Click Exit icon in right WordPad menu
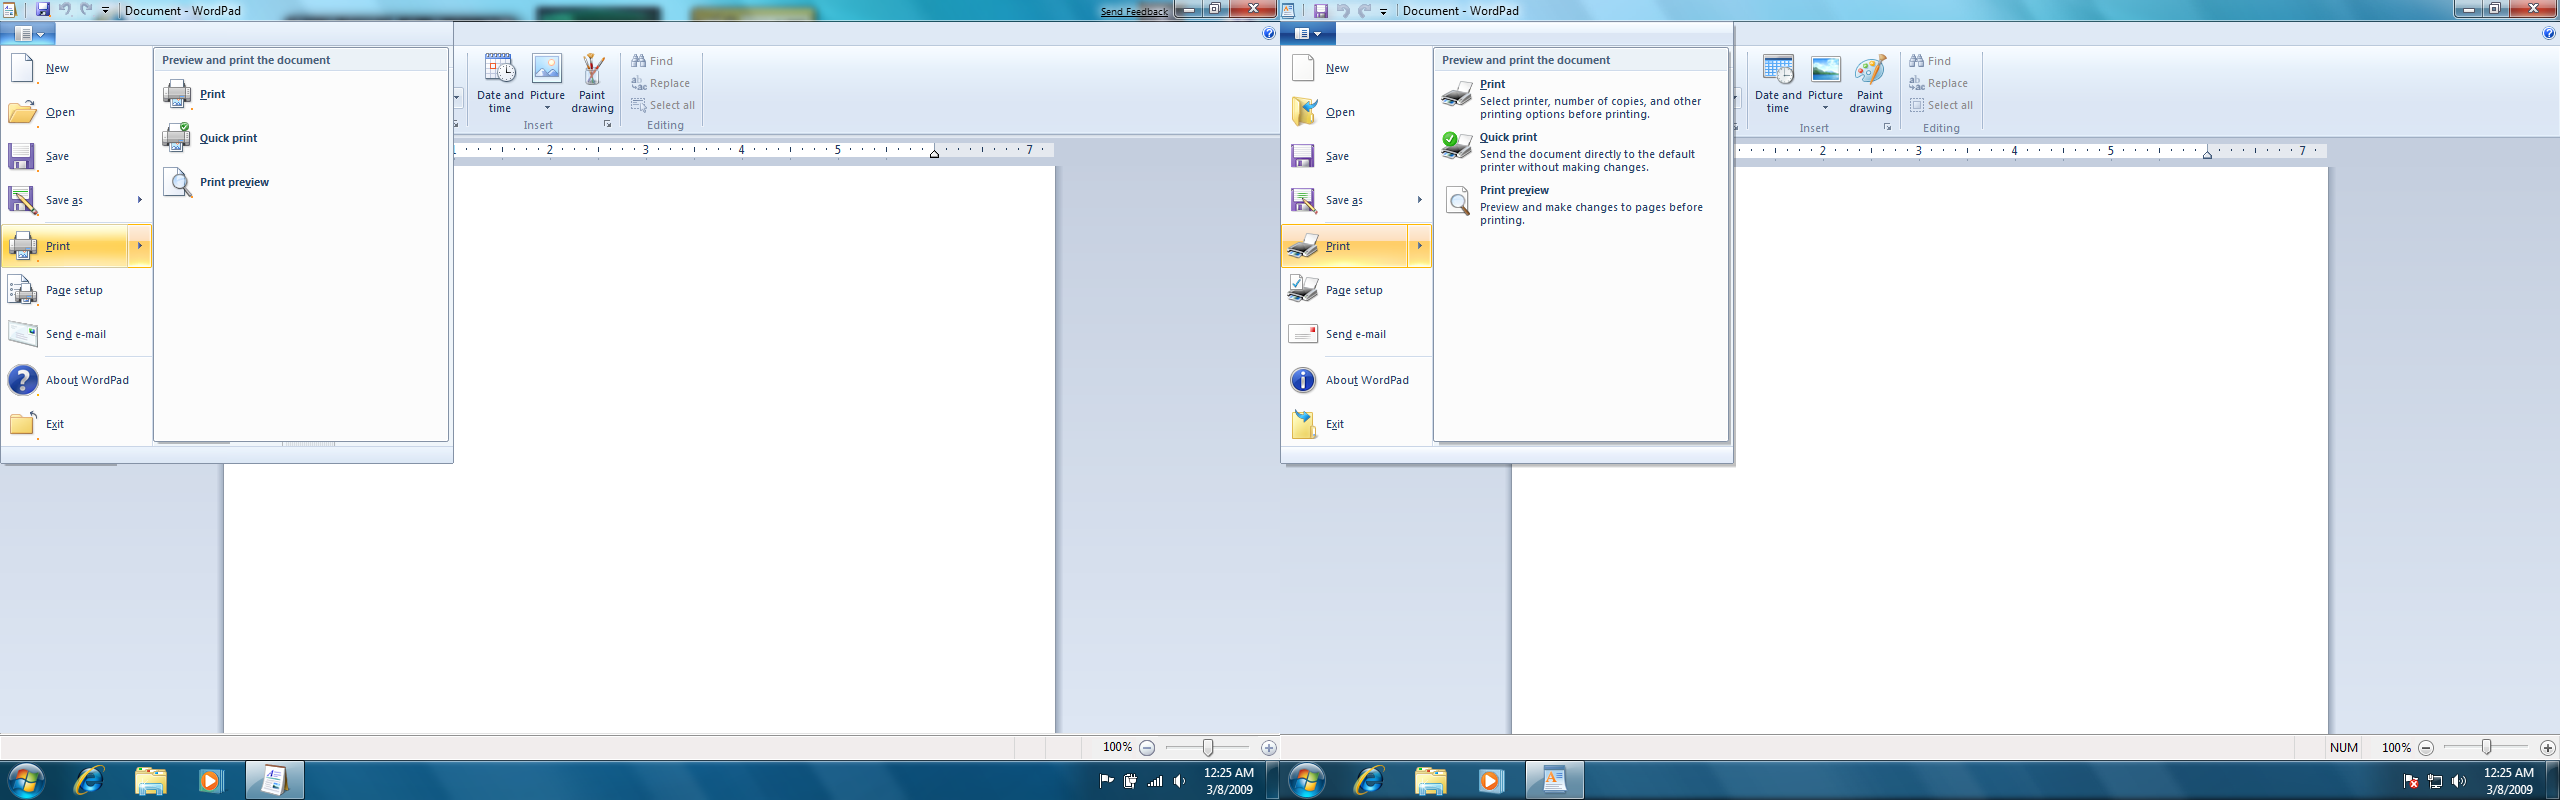The width and height of the screenshot is (2560, 800). [x=1303, y=424]
